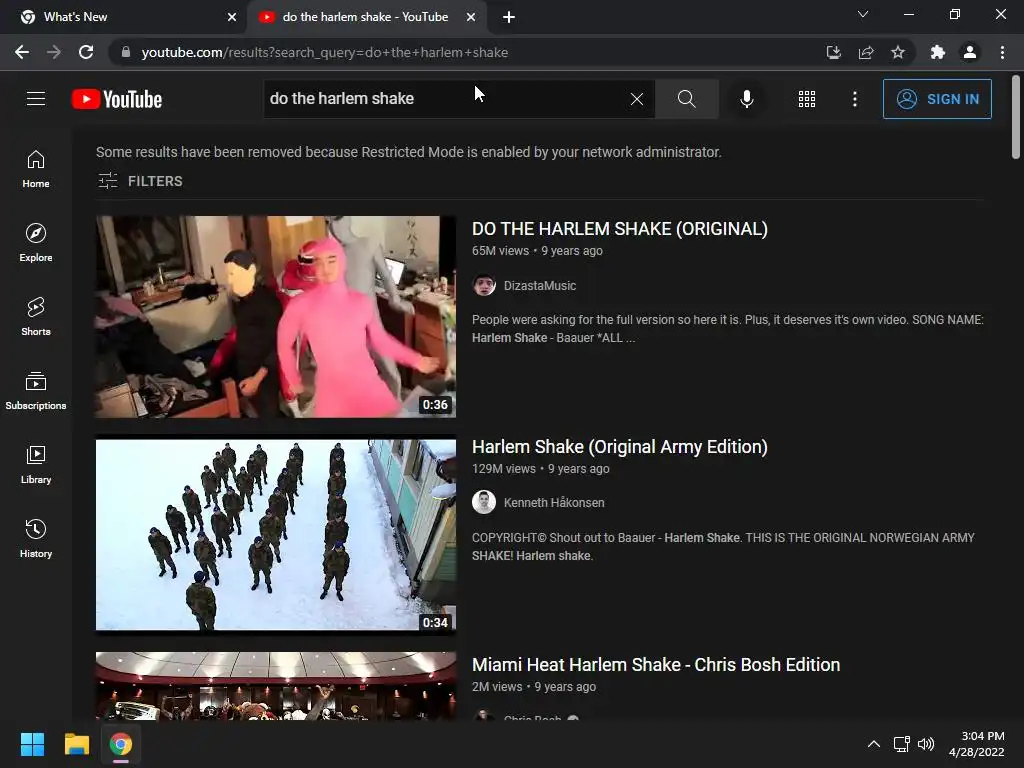Open Shorts in sidebar

click(x=36, y=317)
